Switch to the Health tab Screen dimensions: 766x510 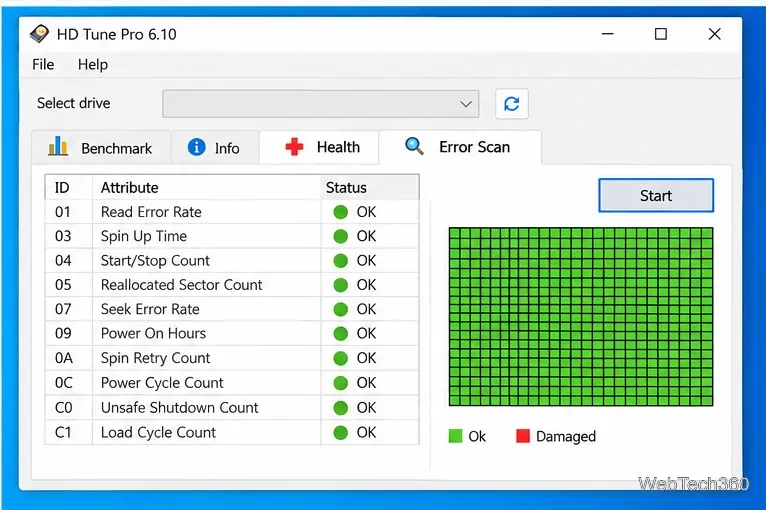[319, 147]
